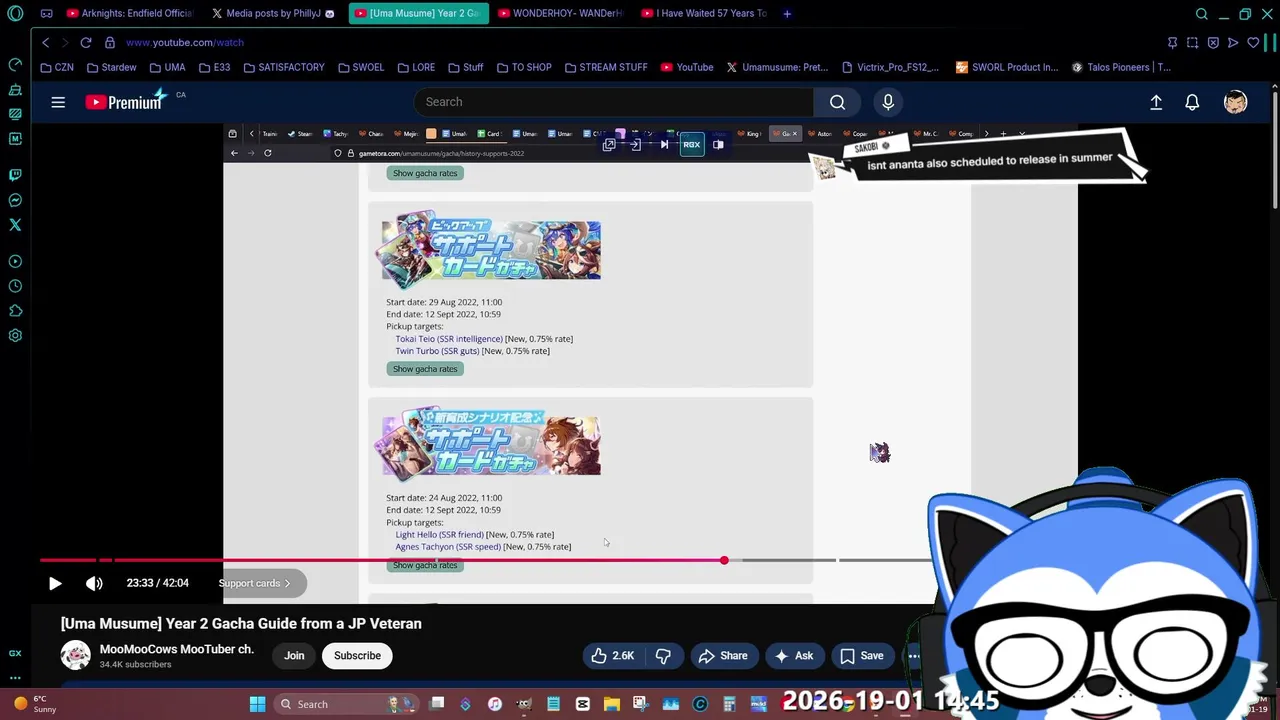Image resolution: width=1280 pixels, height=720 pixels.
Task: Switch to WONDERHOY- WANDerH tab
Action: click(x=560, y=13)
